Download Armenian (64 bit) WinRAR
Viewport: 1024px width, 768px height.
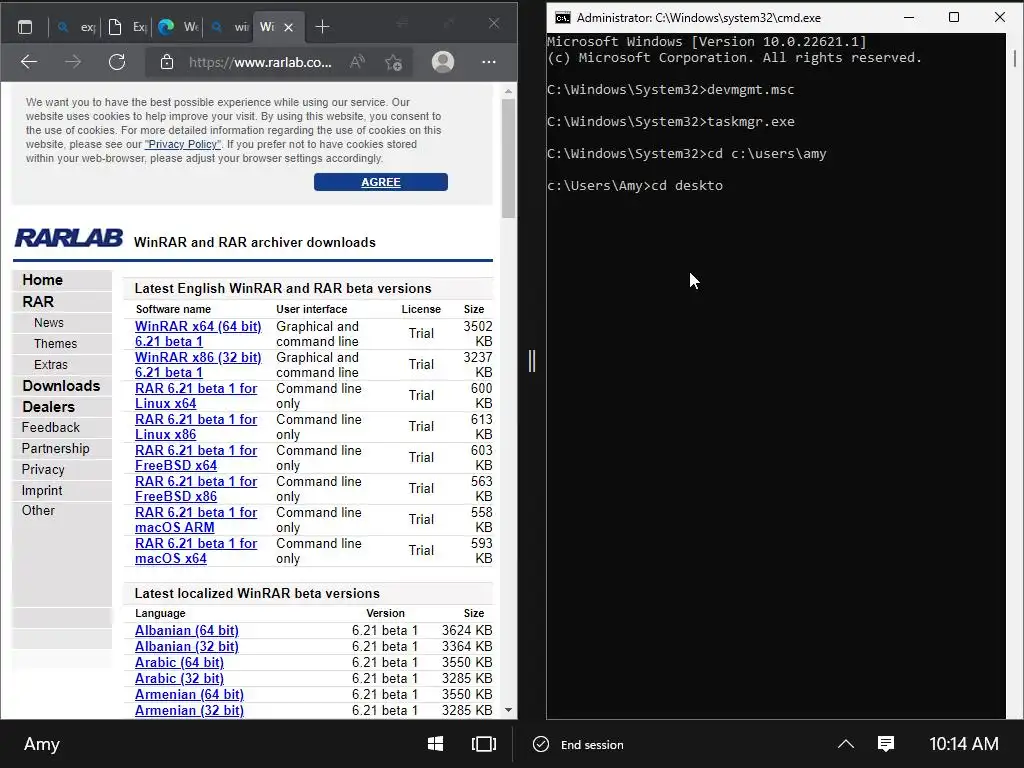(x=189, y=694)
